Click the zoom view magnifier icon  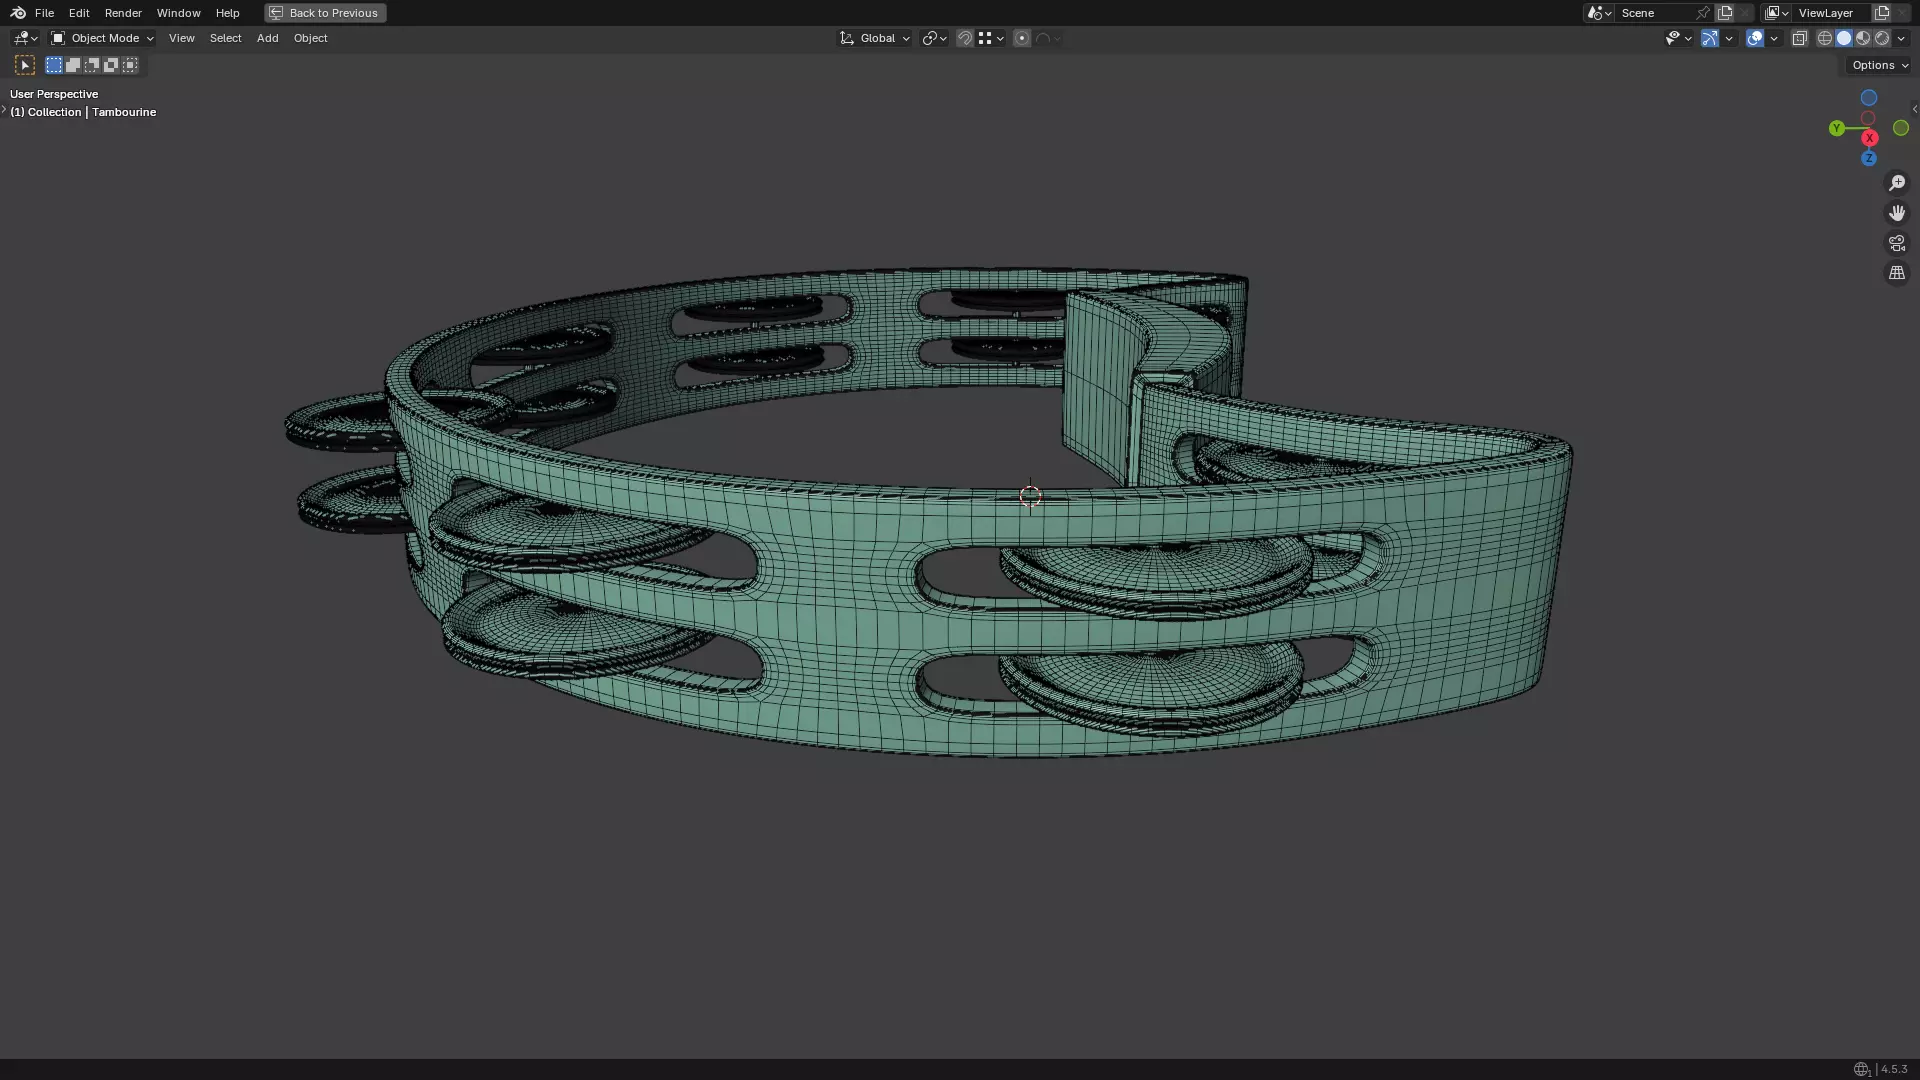1897,183
